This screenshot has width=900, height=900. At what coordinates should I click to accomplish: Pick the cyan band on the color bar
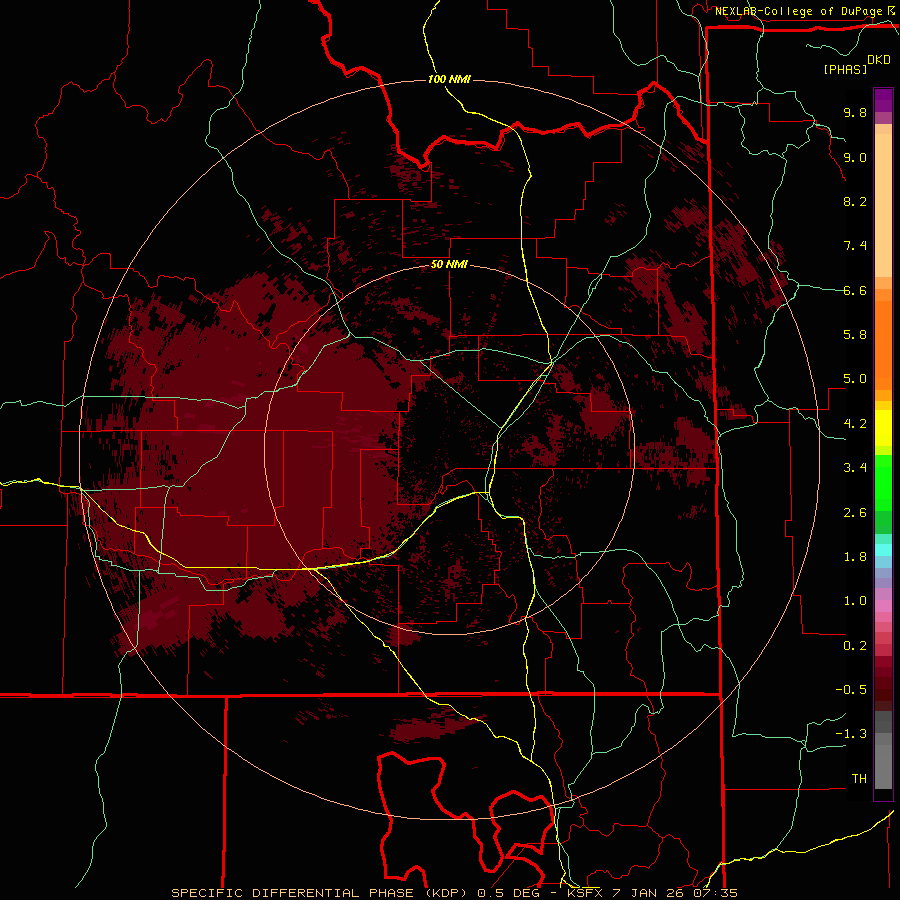coord(883,549)
